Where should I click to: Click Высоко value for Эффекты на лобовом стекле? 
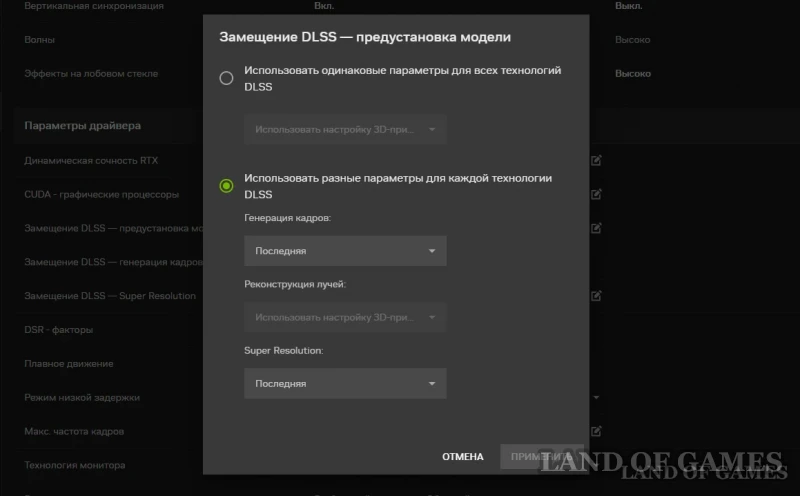pos(632,74)
